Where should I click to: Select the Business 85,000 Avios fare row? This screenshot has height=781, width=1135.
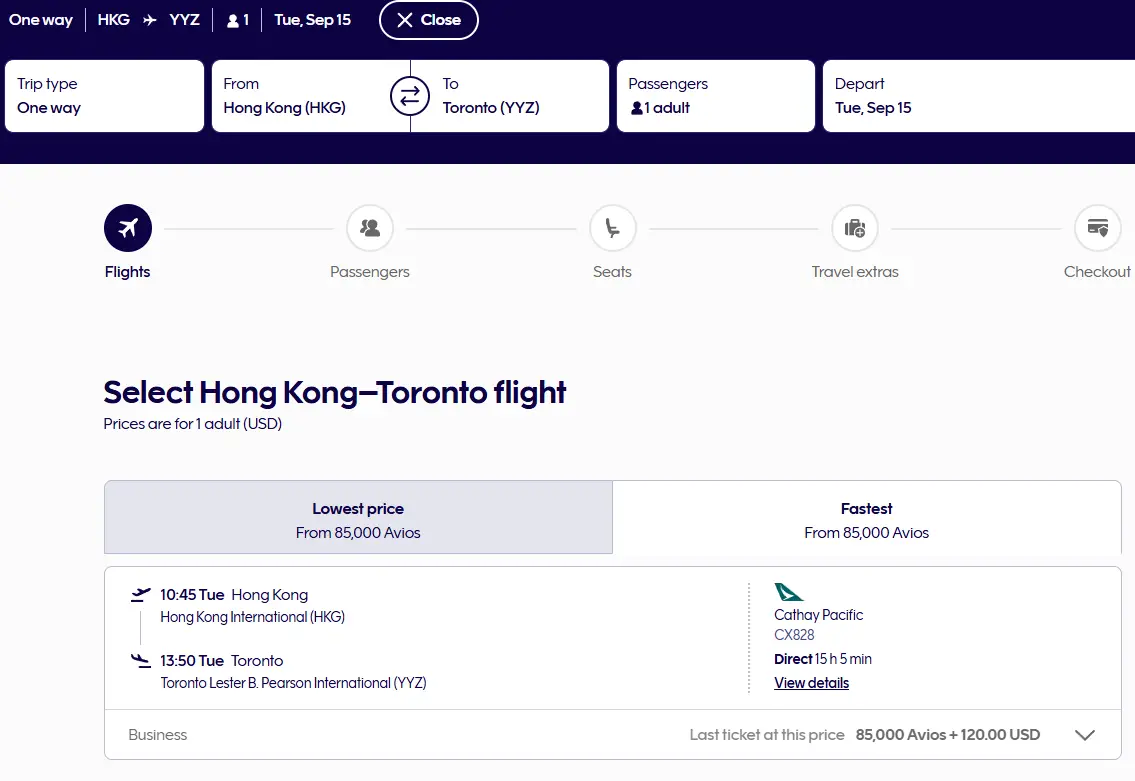(612, 735)
